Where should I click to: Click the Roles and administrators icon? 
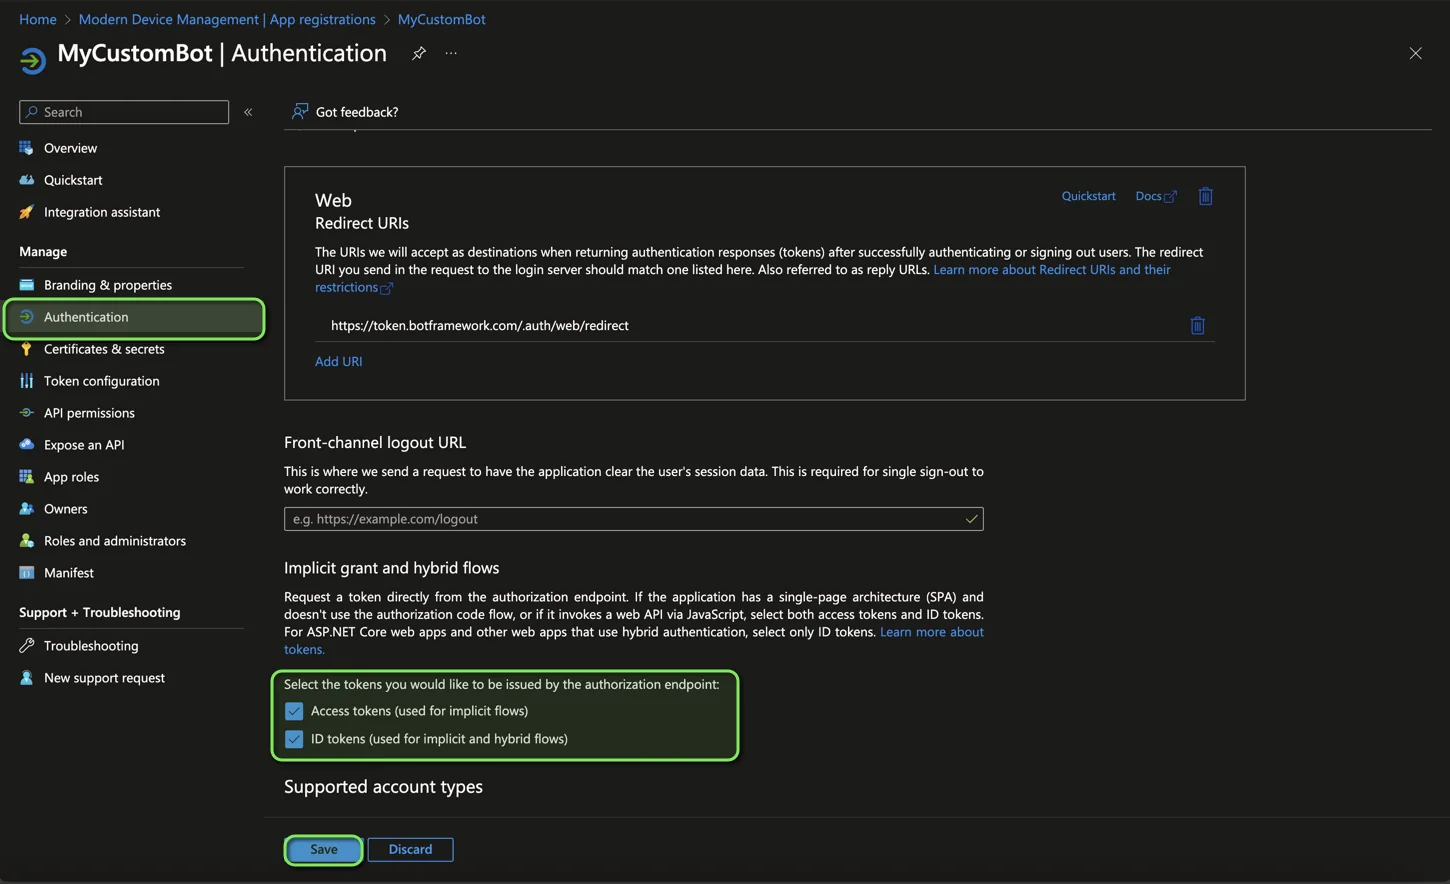pyautogui.click(x=27, y=541)
